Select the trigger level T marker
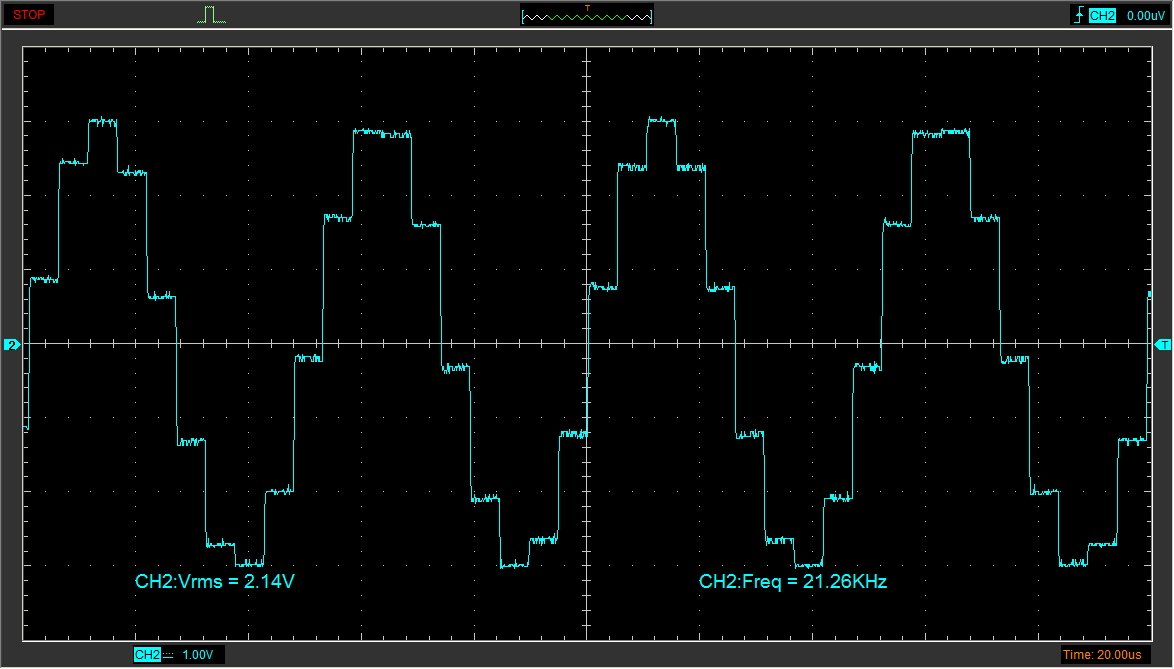 [1163, 344]
